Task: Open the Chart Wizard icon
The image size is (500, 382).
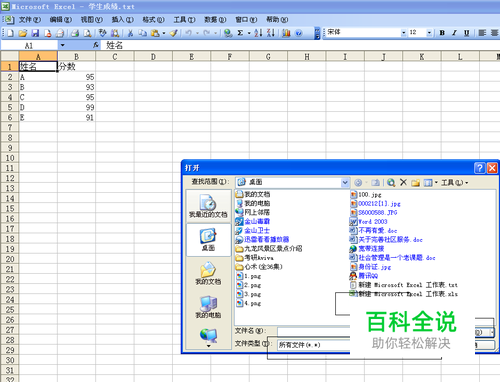Action: [286, 33]
